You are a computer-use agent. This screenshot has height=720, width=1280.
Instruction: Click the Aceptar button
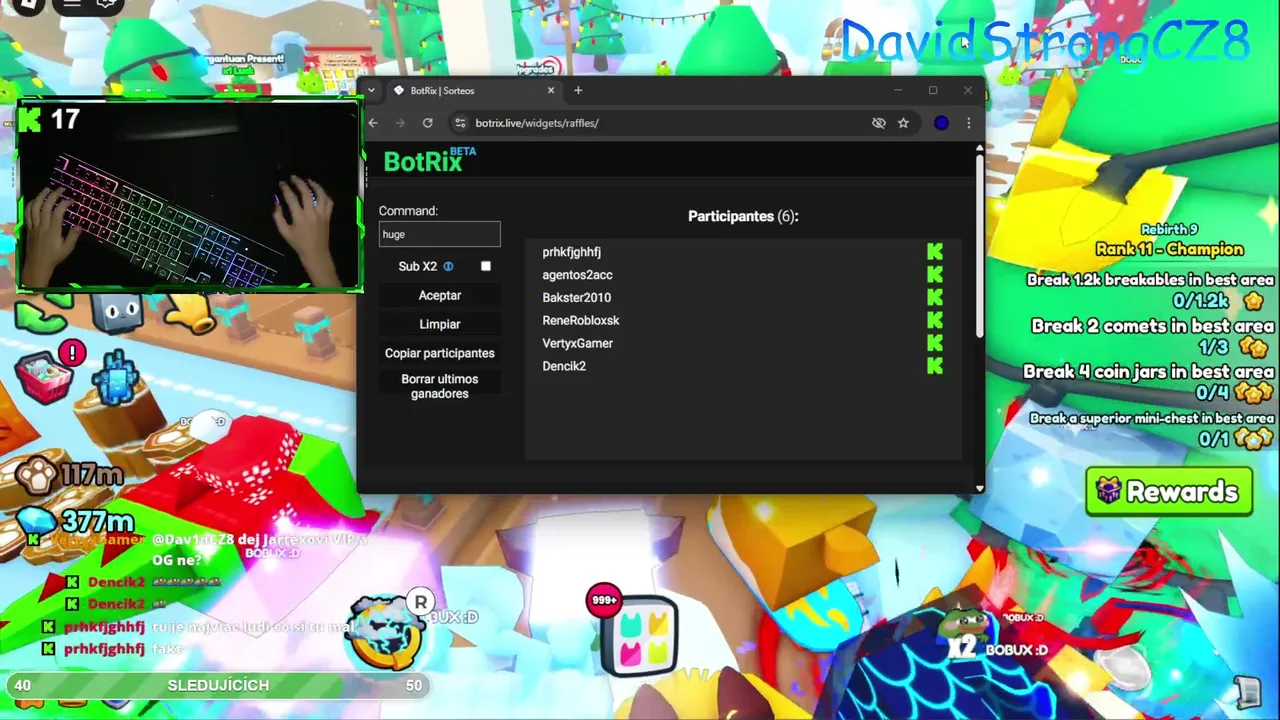(x=440, y=295)
